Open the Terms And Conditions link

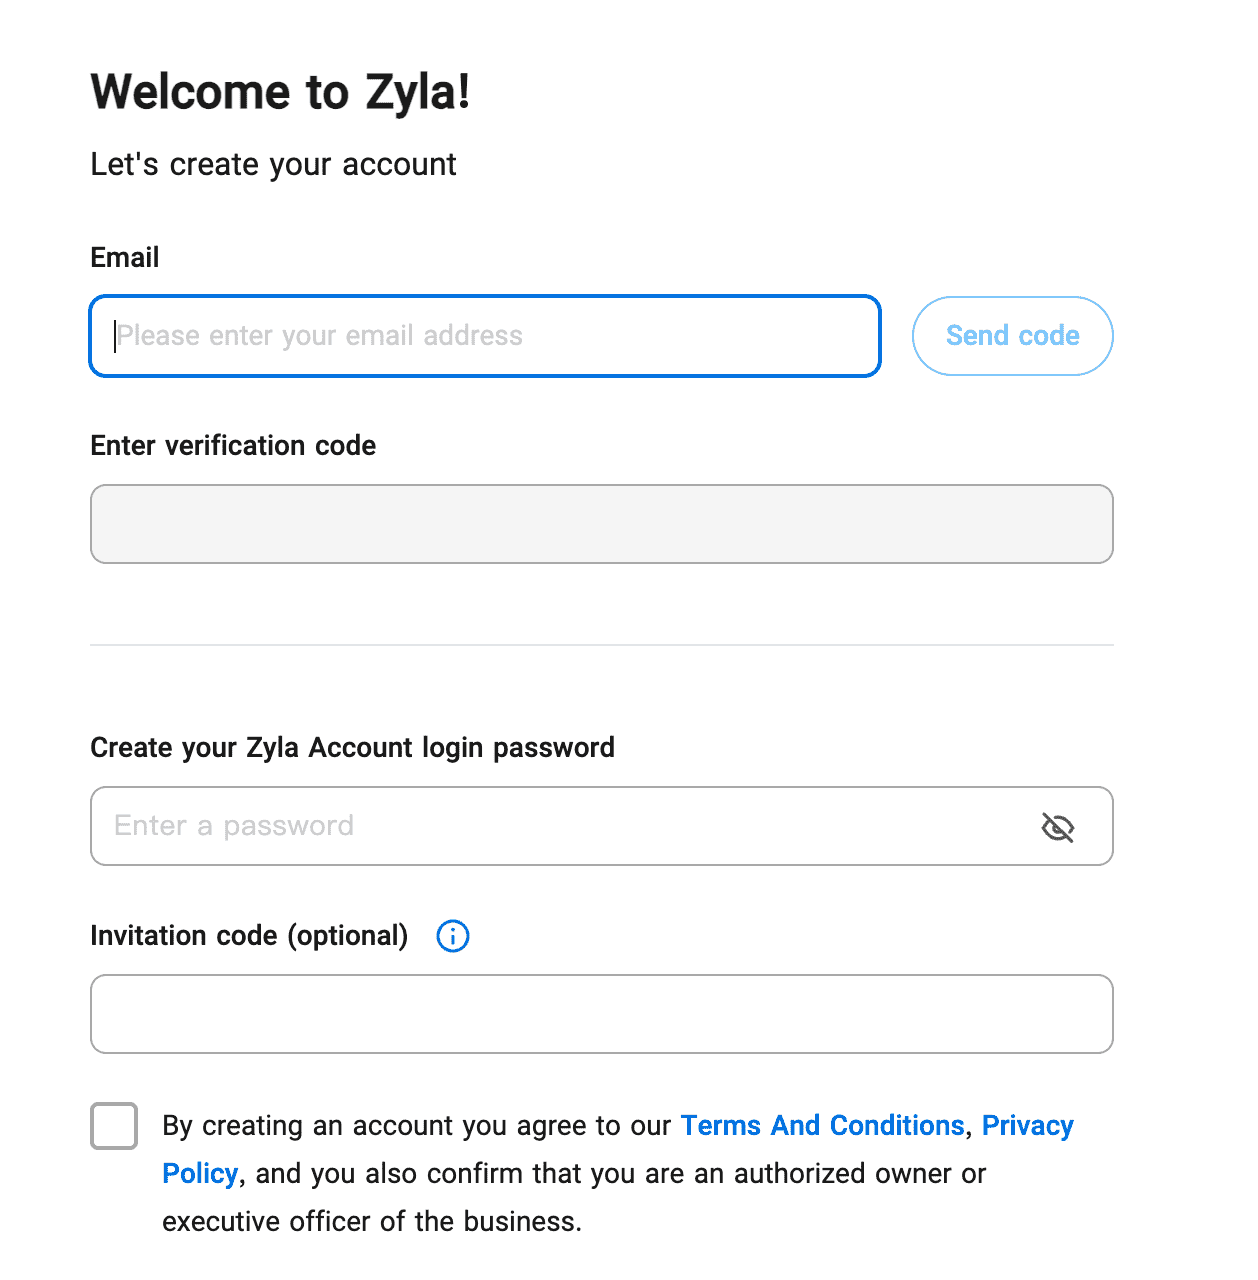coord(822,1126)
